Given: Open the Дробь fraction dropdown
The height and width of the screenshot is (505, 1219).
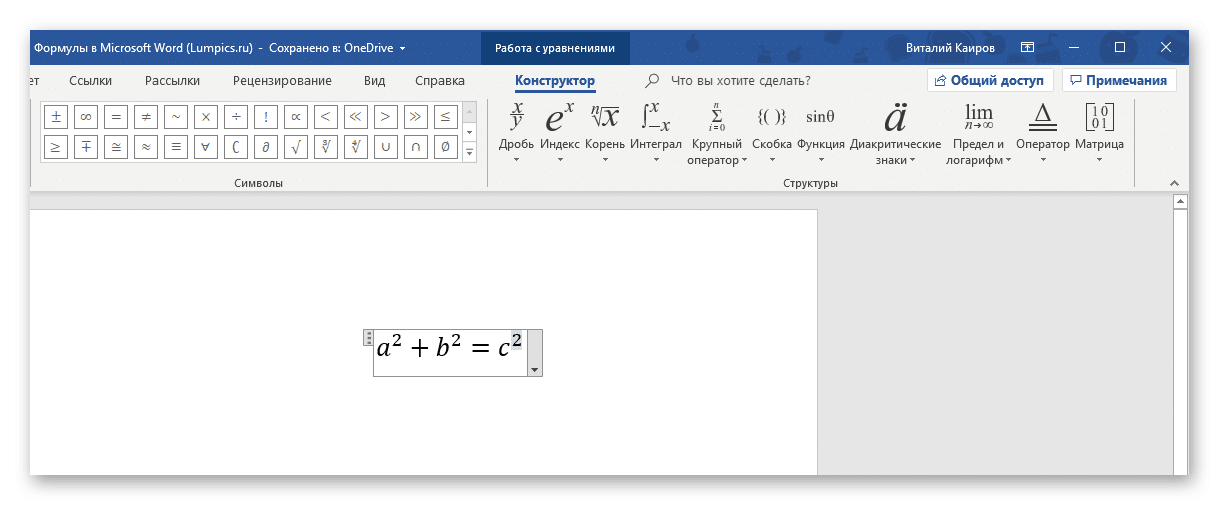Looking at the screenshot, I should 516,134.
